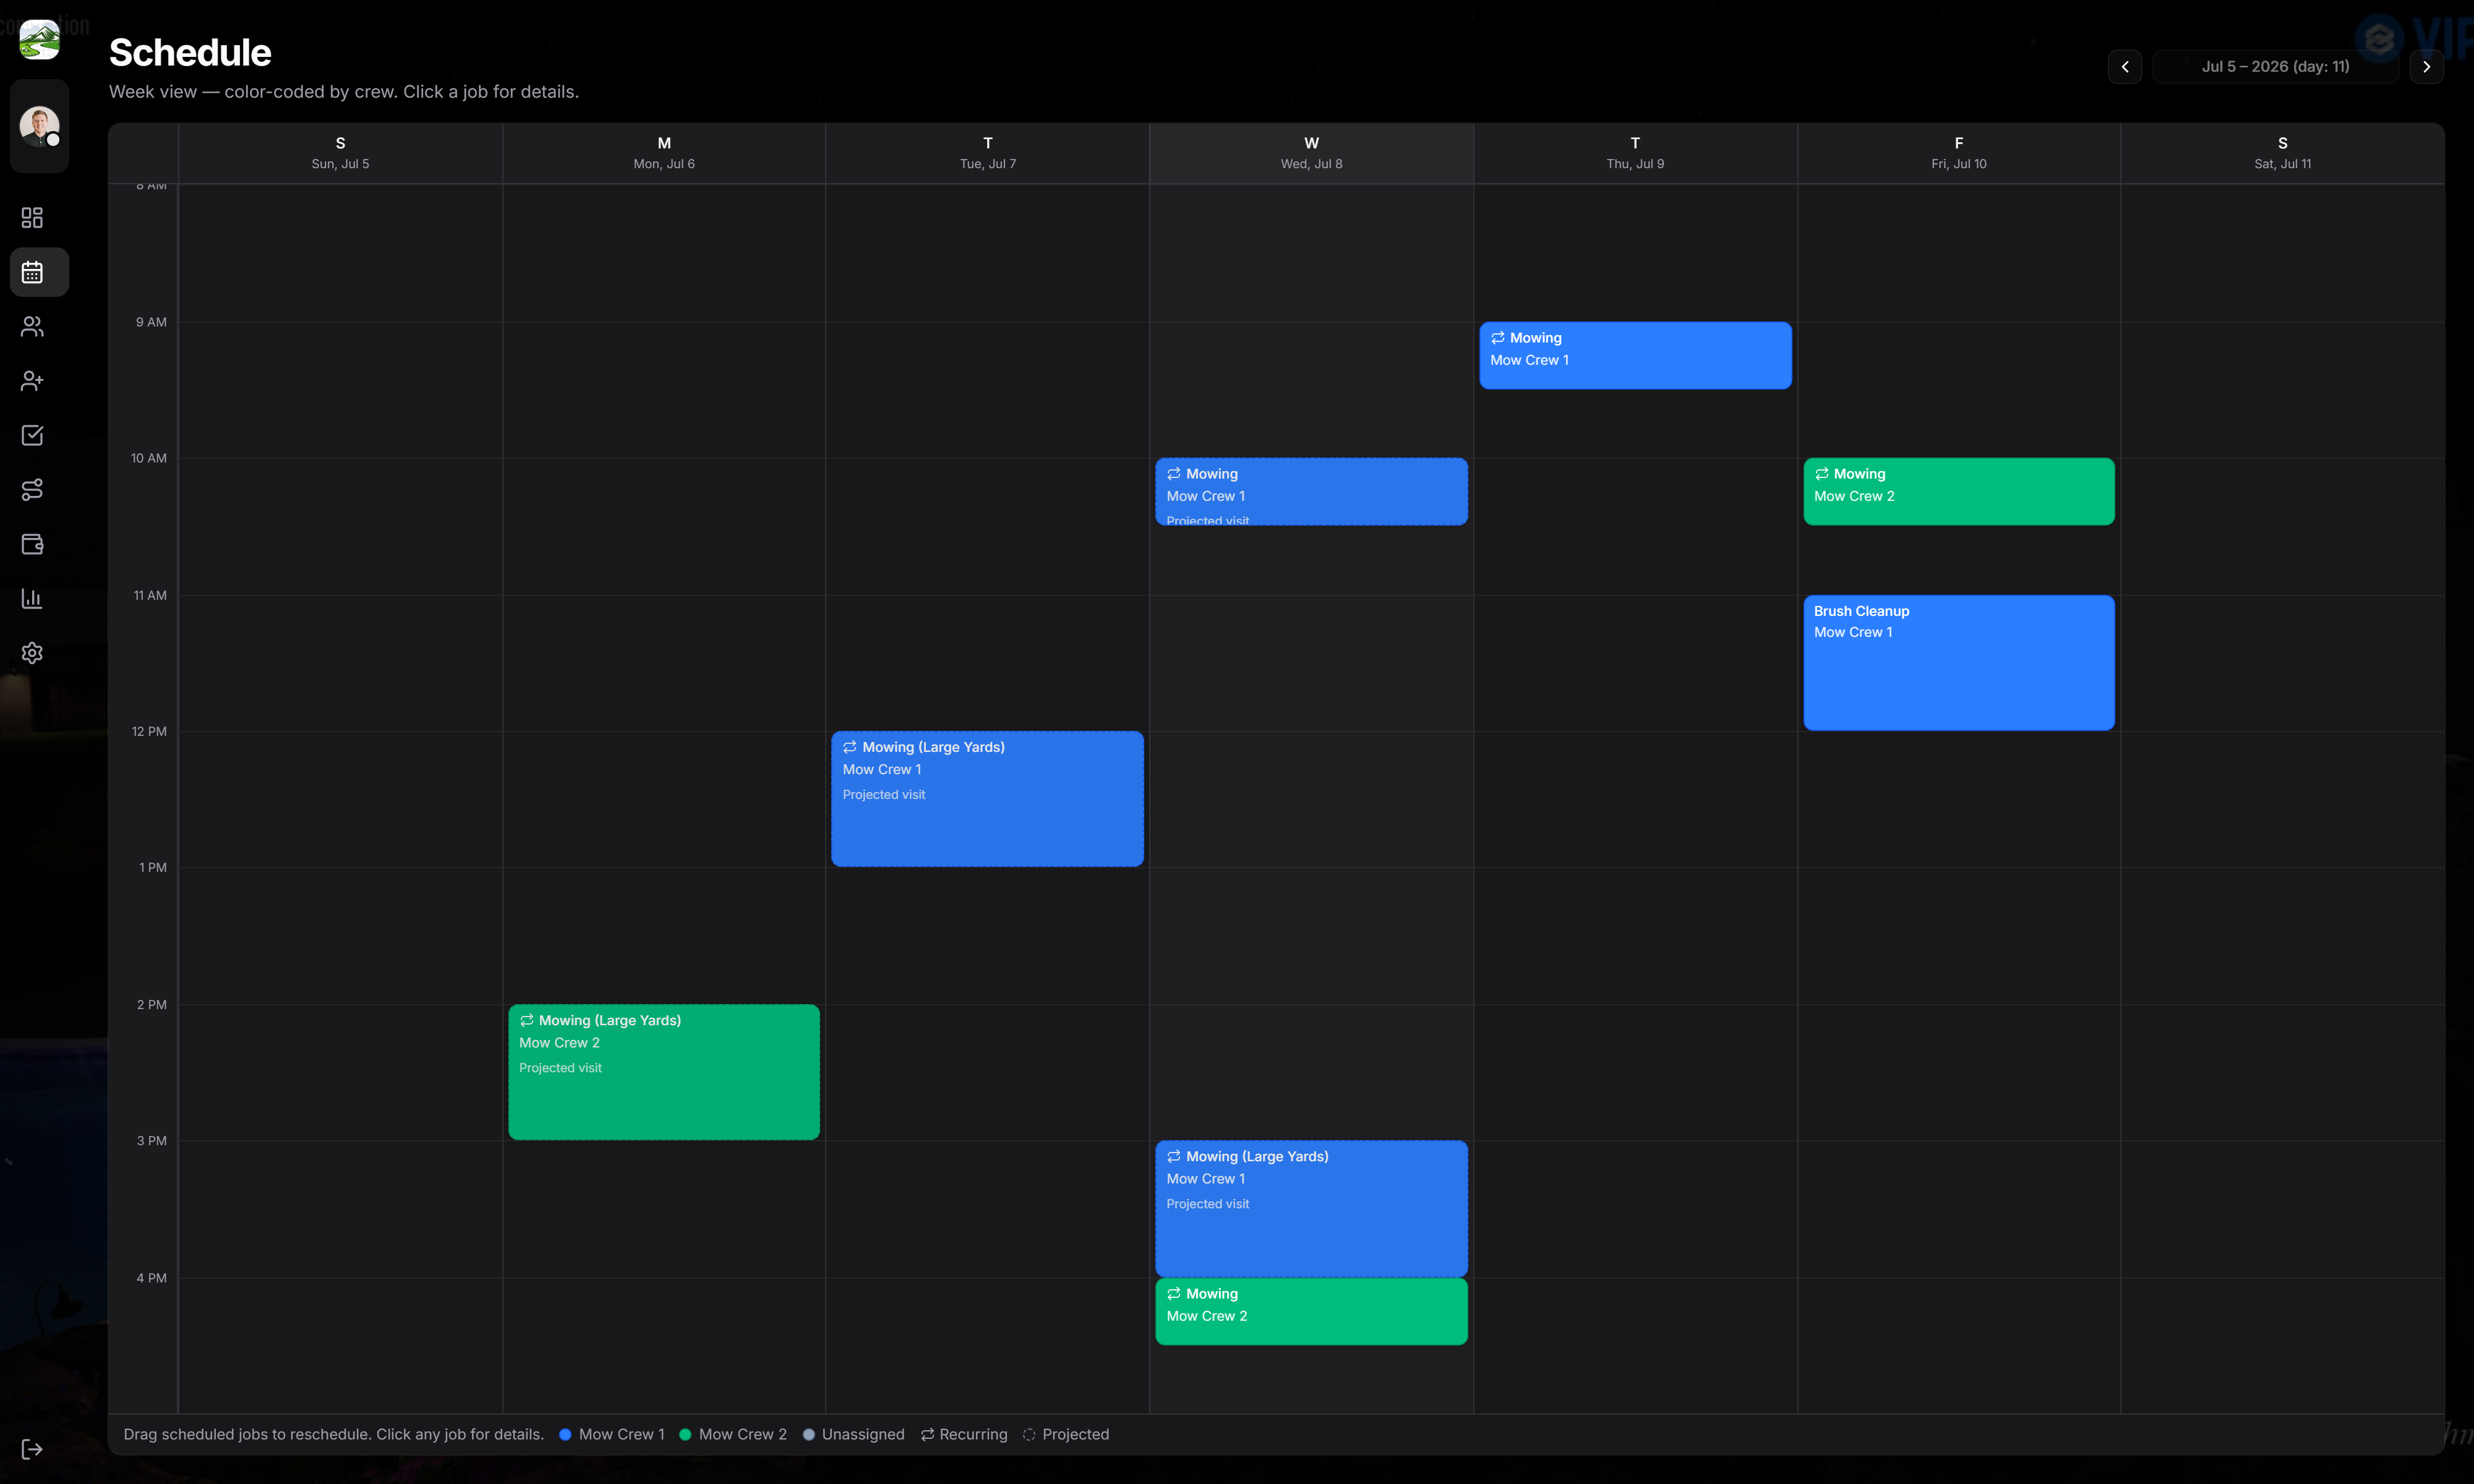Open the routes workflow icon in sidebar
The image size is (2474, 1484).
point(32,490)
